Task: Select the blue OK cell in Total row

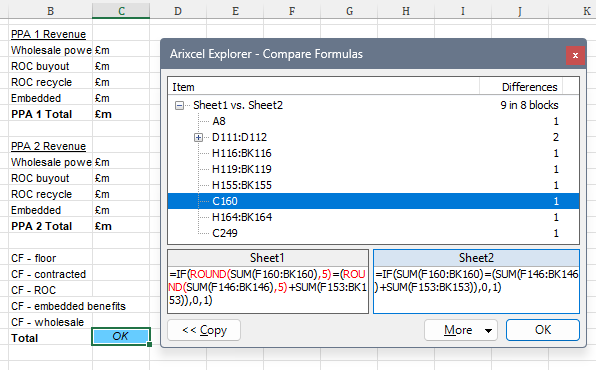Action: (x=121, y=337)
